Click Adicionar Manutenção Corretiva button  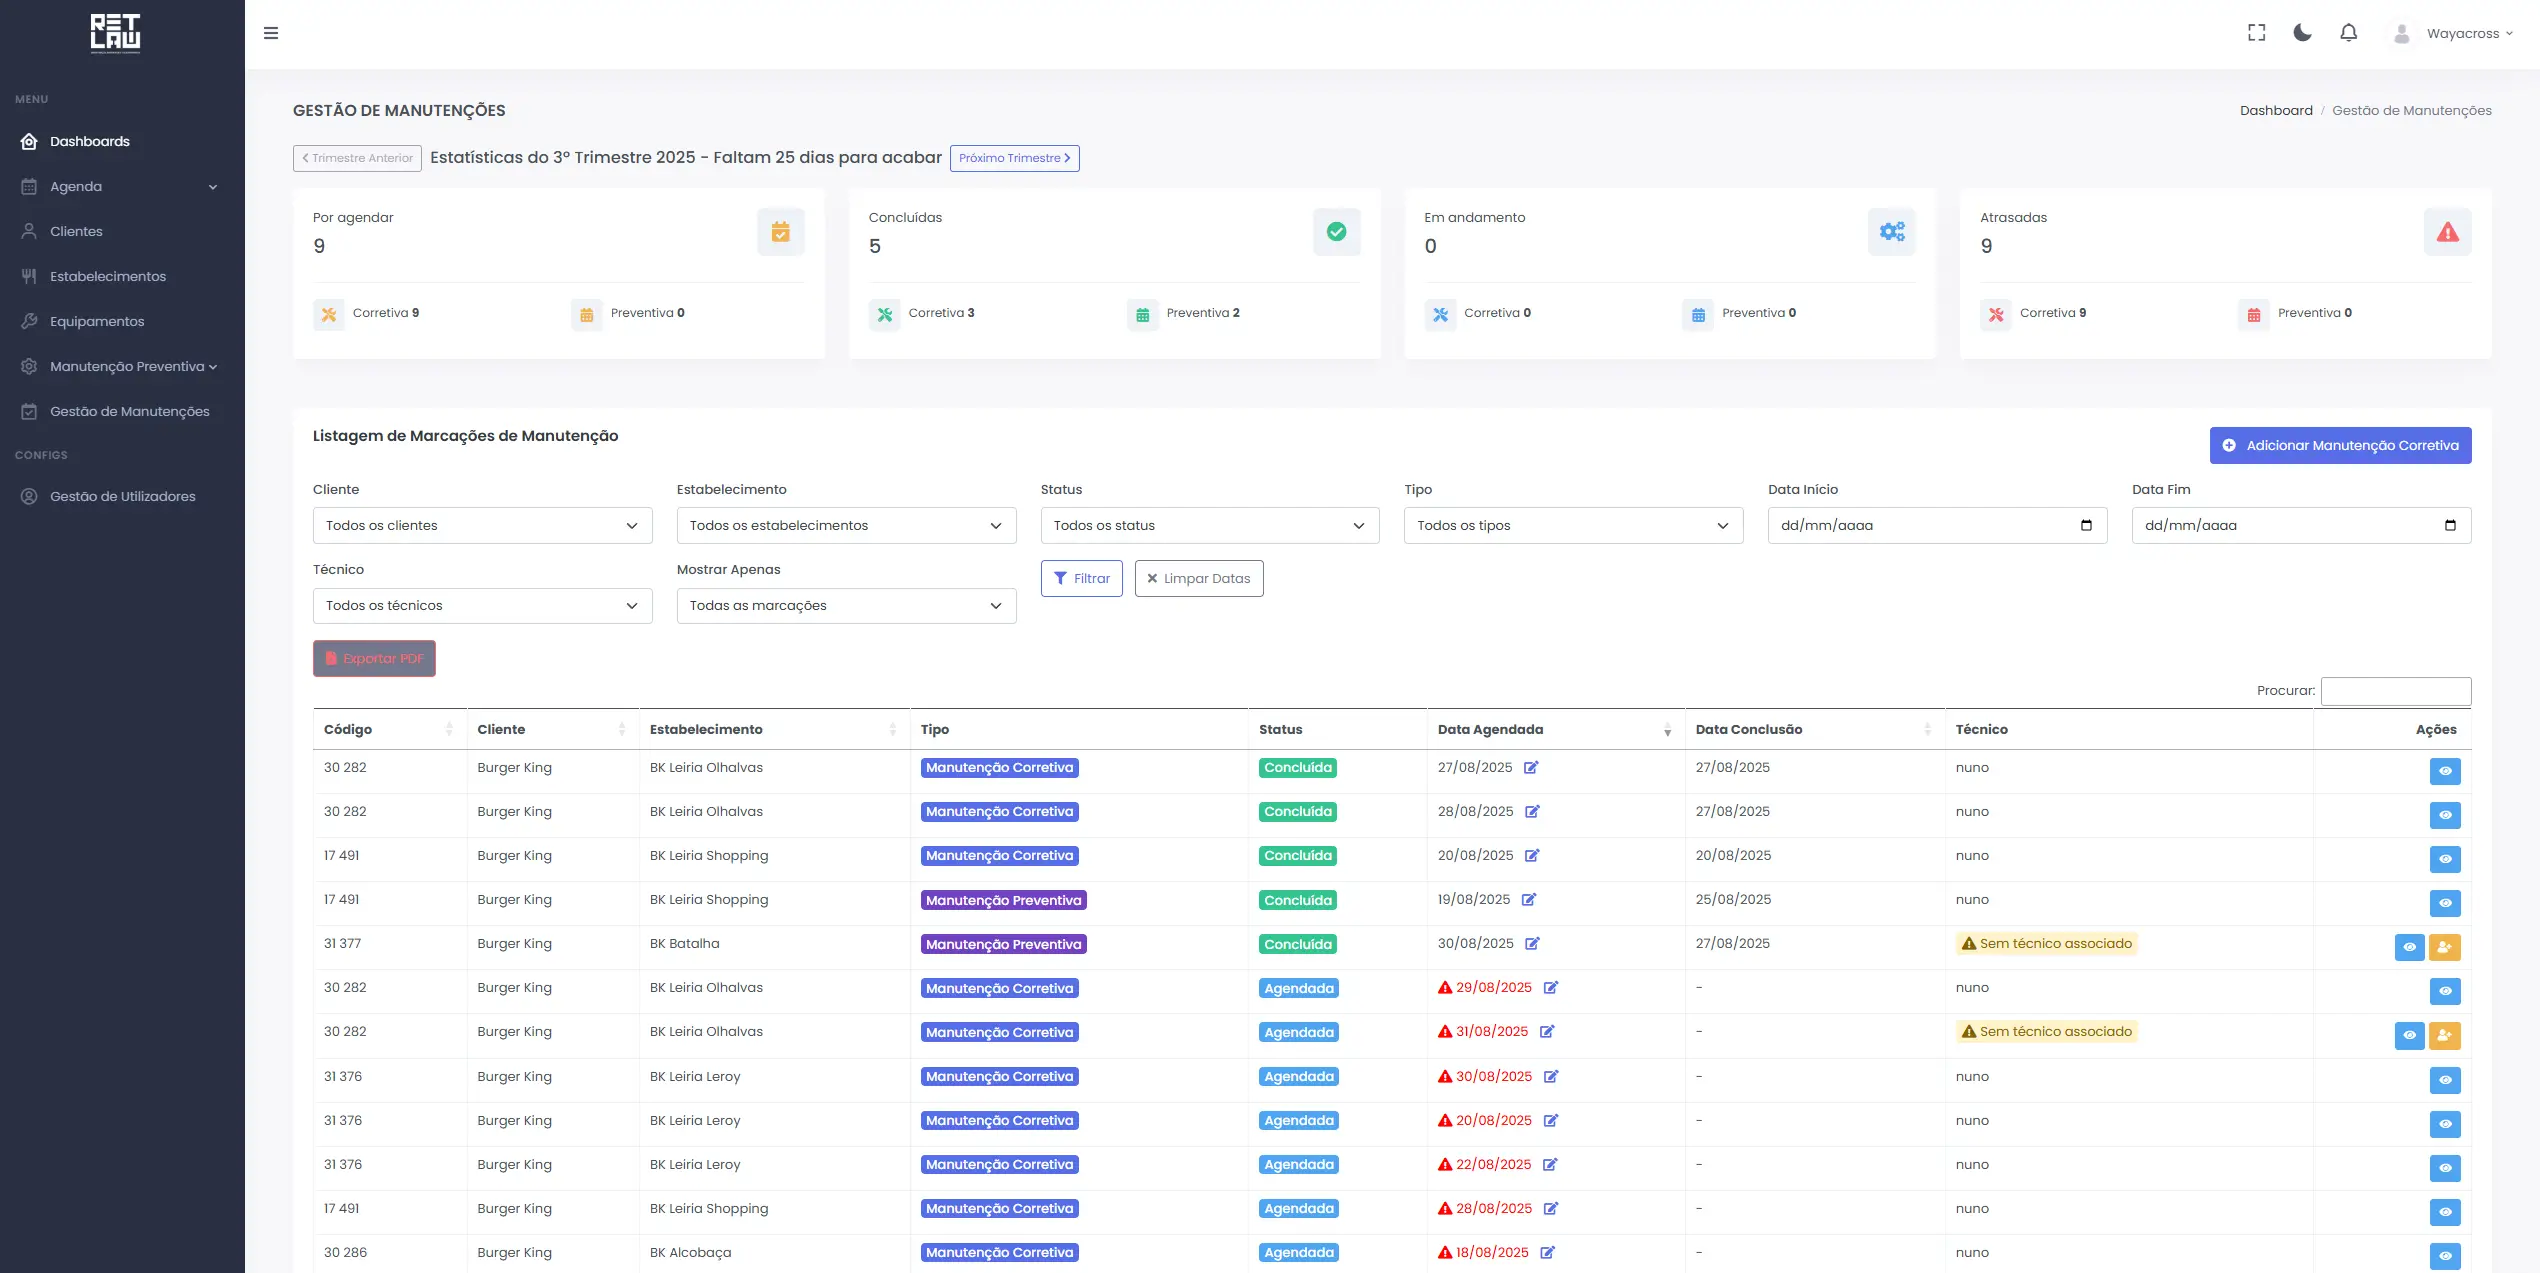[2340, 446]
